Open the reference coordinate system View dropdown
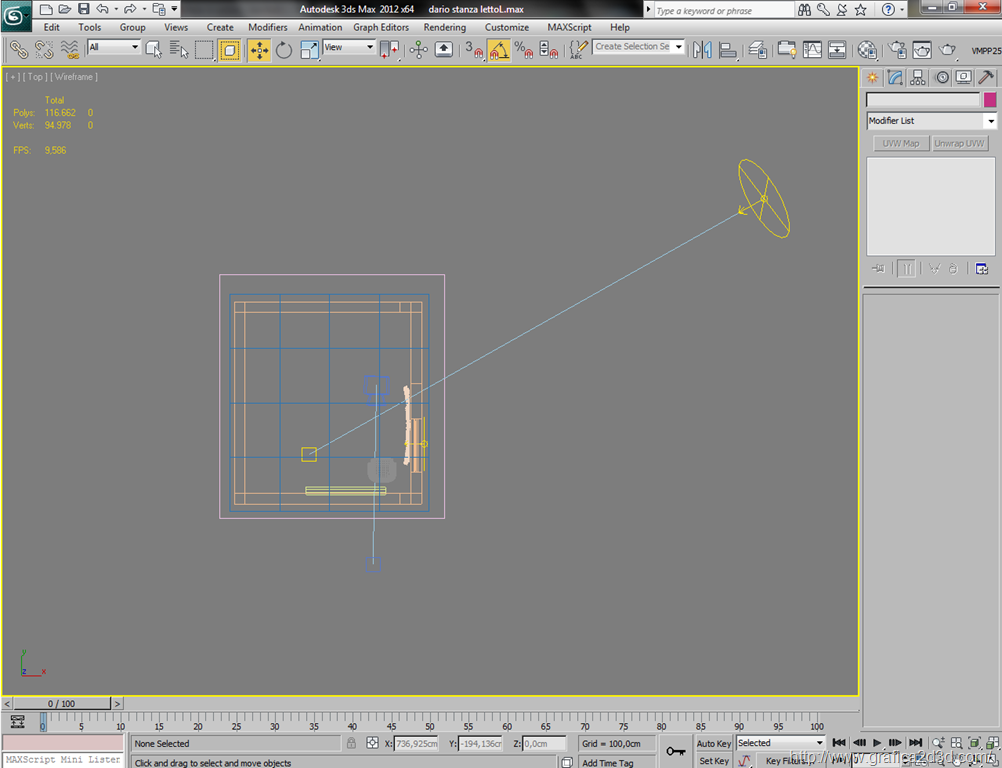This screenshot has width=1002, height=768. (x=349, y=47)
